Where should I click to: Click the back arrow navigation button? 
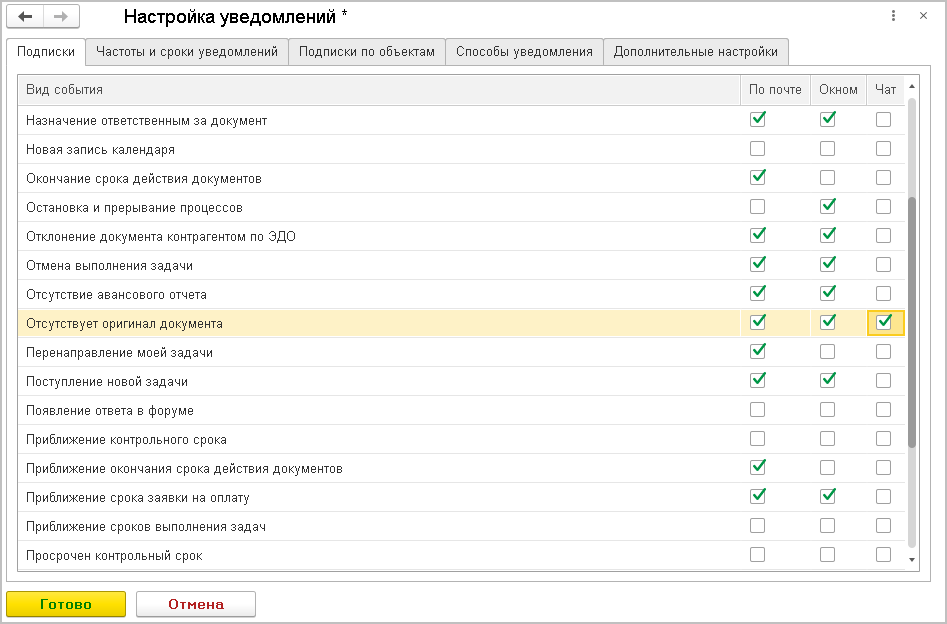[27, 17]
